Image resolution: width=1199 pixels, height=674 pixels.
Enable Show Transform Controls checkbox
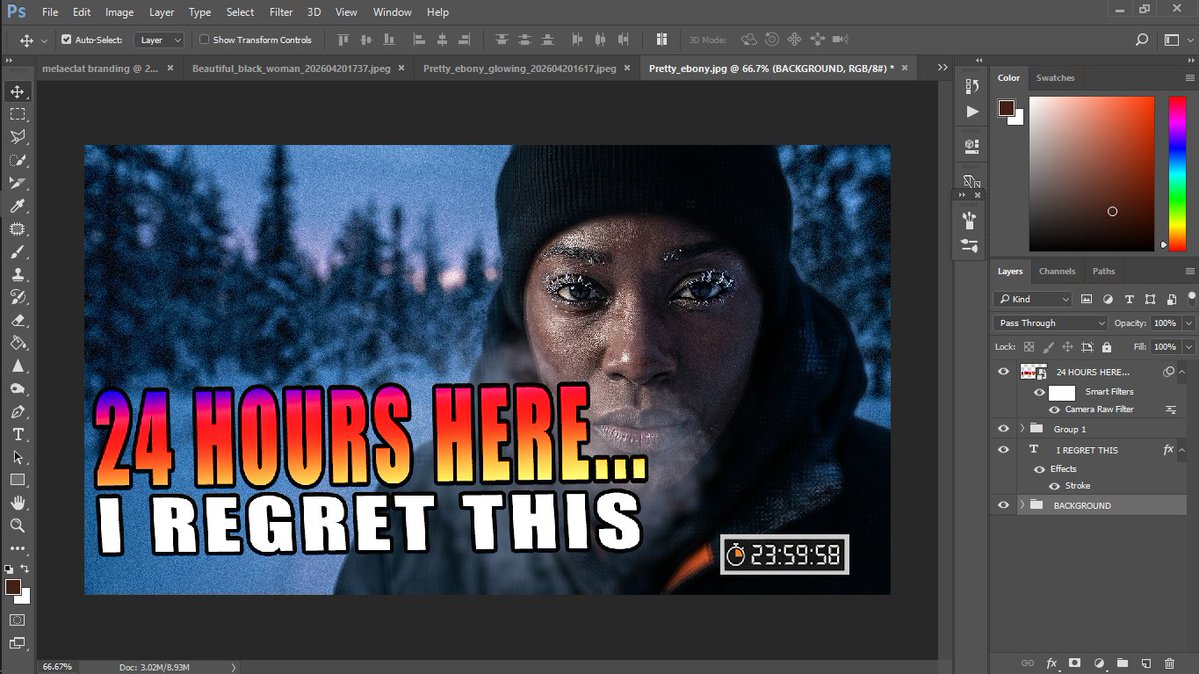[204, 40]
